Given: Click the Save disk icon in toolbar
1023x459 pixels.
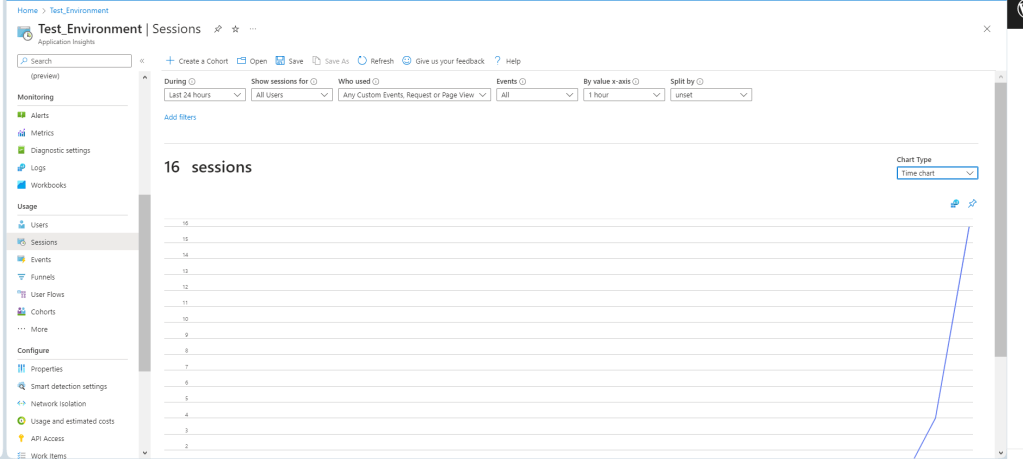Looking at the screenshot, I should [280, 61].
